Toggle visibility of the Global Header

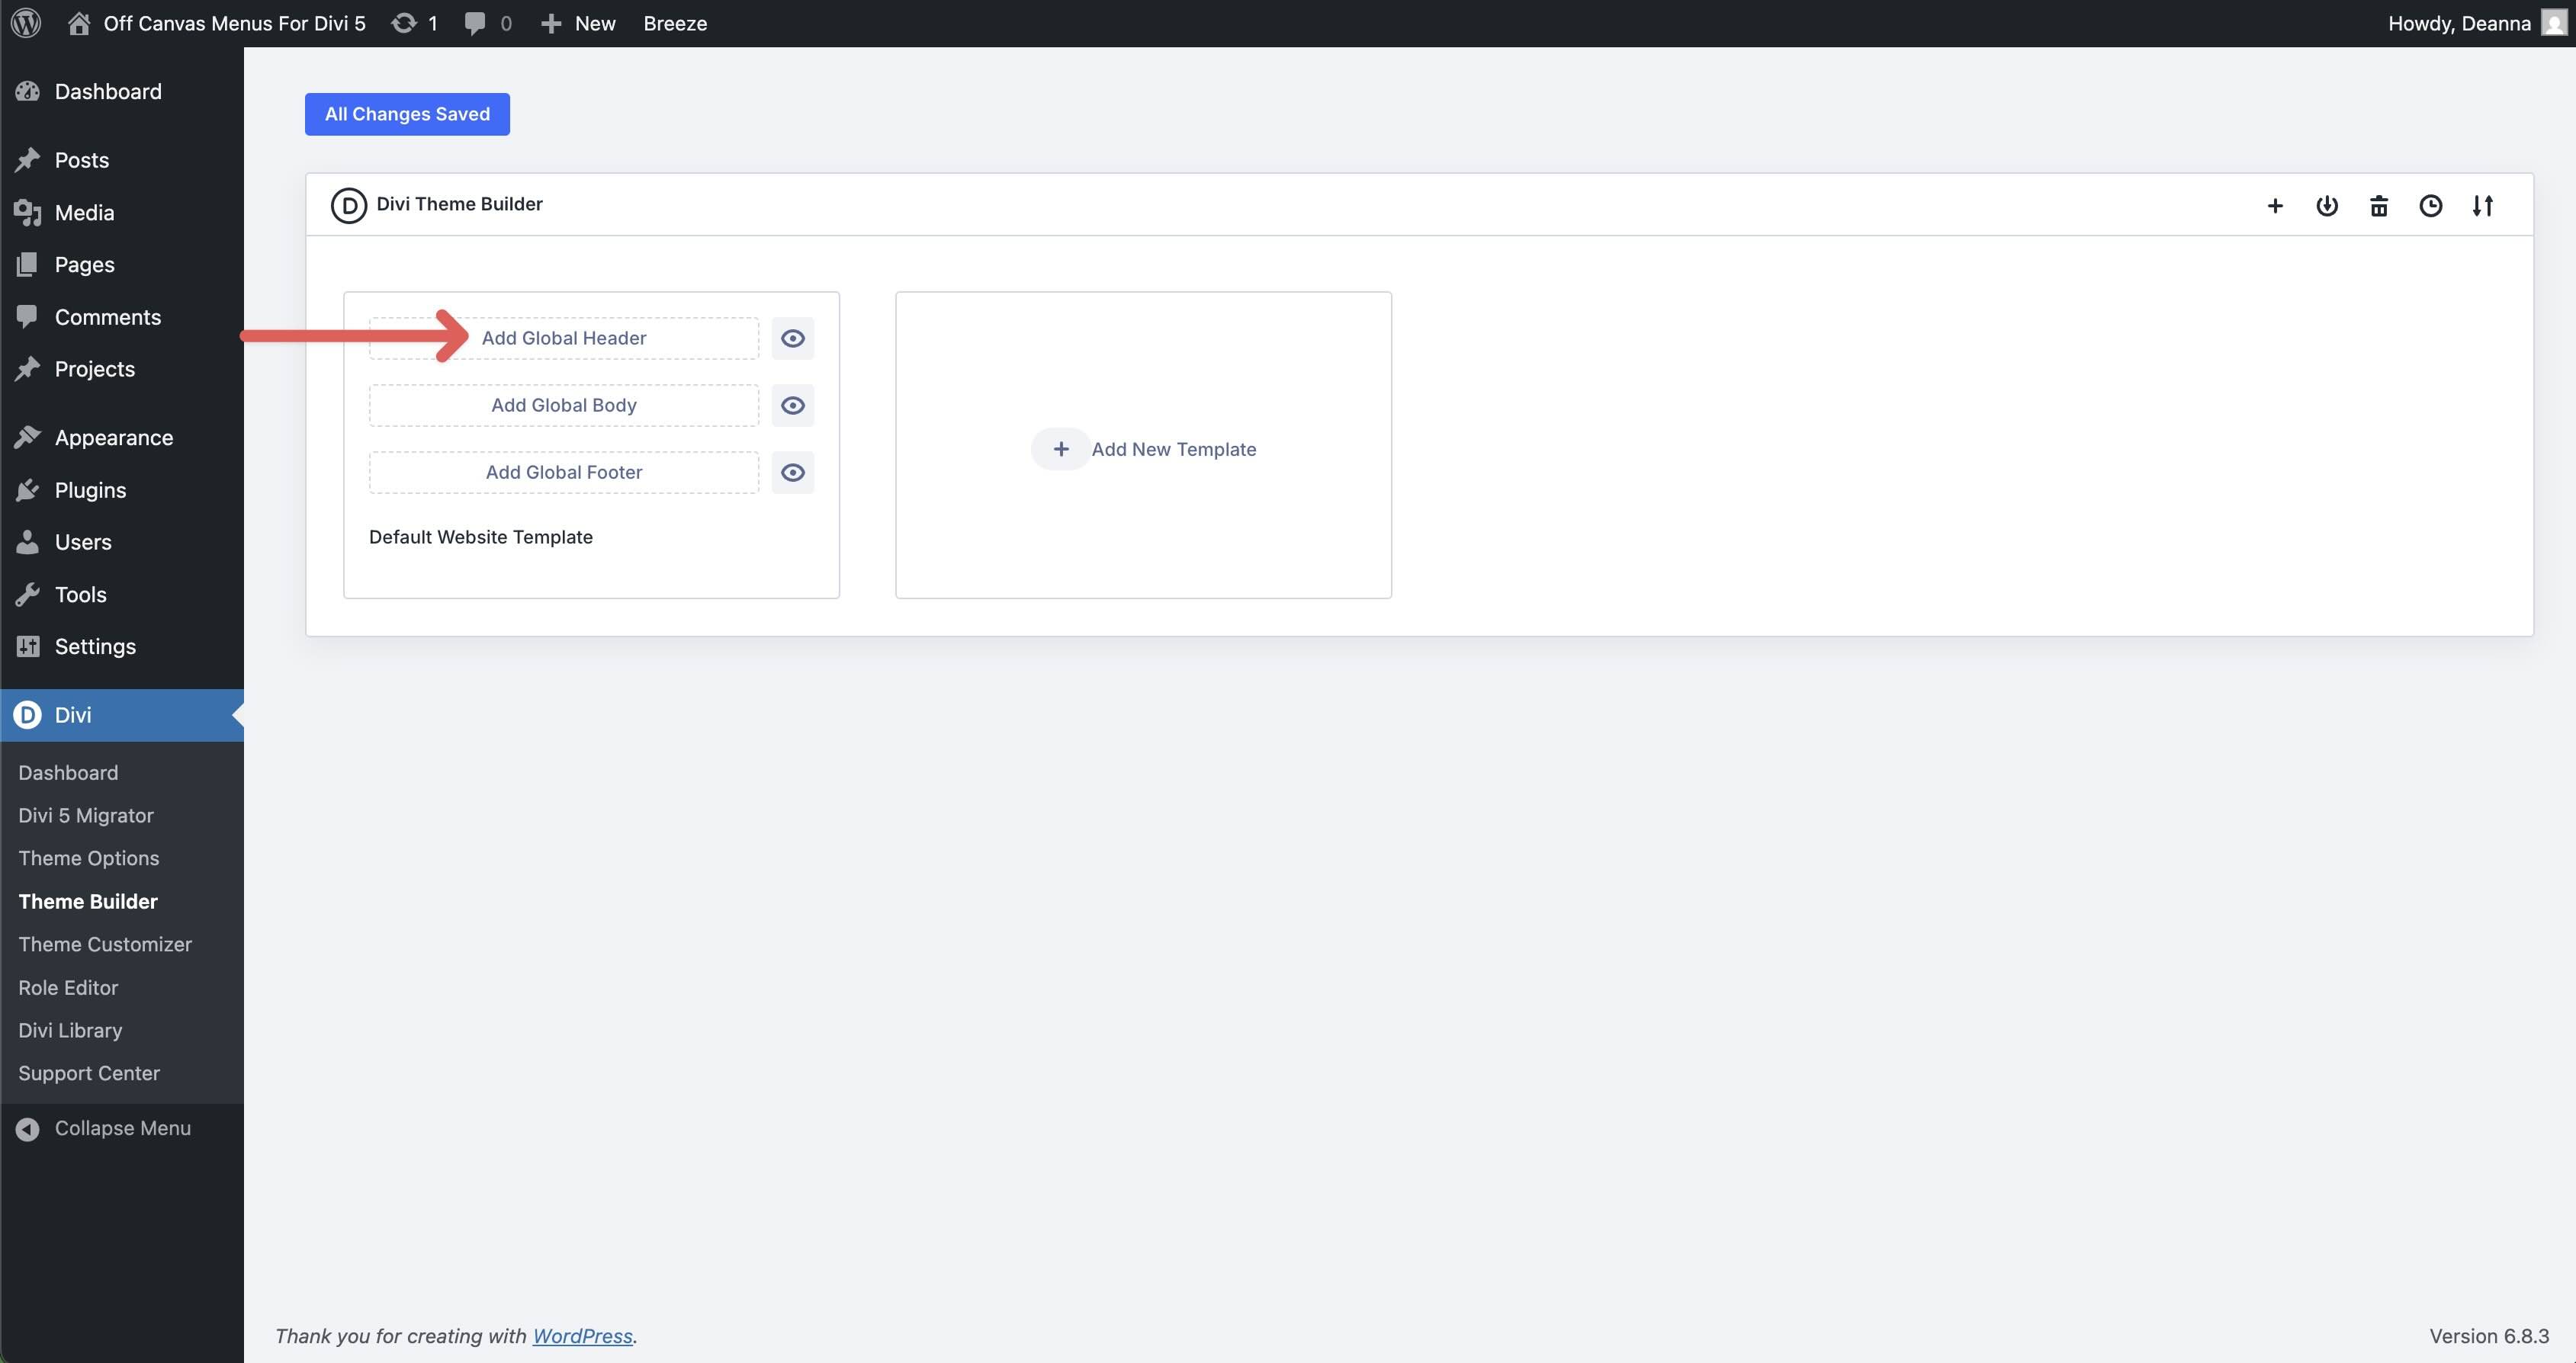[793, 338]
